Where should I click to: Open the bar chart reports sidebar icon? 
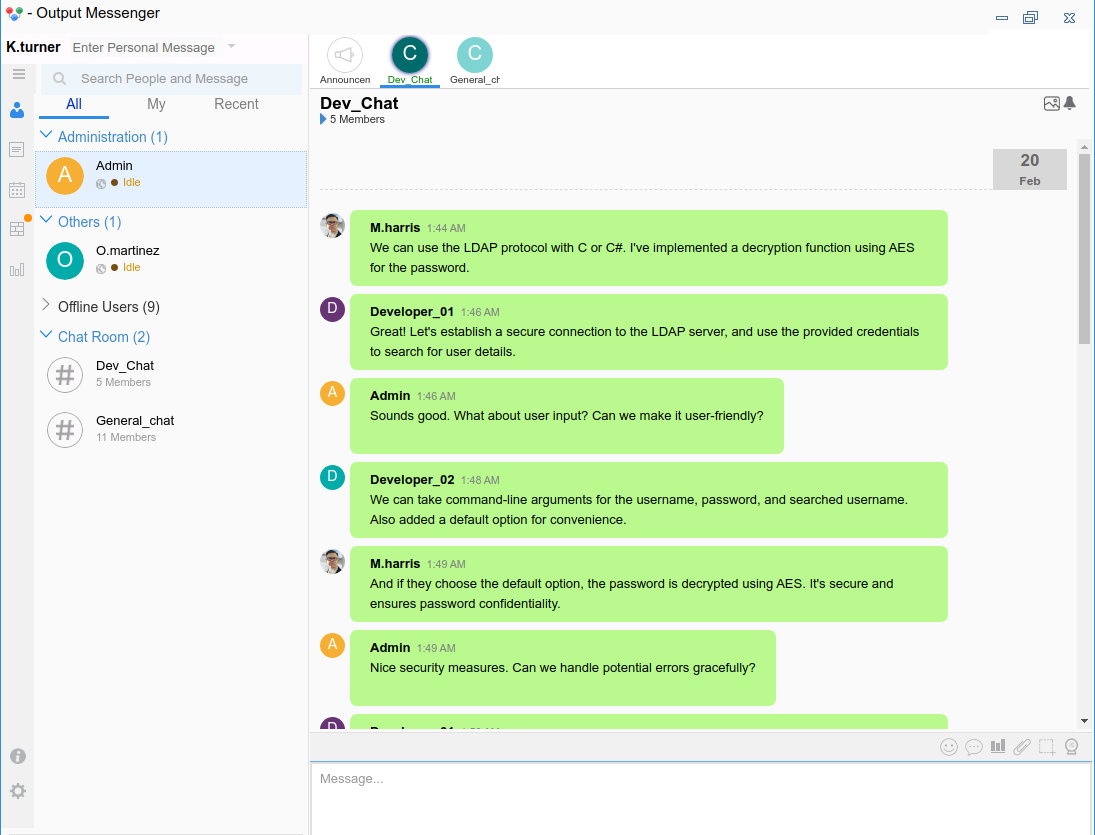coord(17,269)
